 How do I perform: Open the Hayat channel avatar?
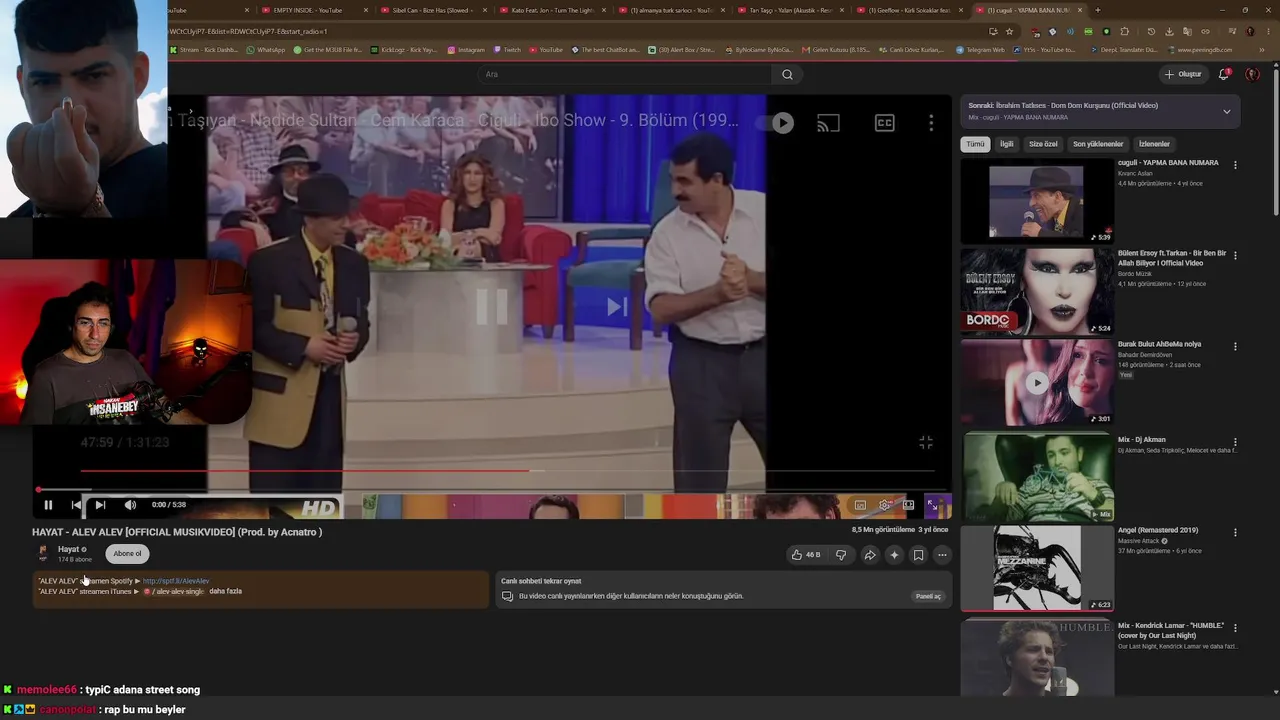pyautogui.click(x=43, y=554)
